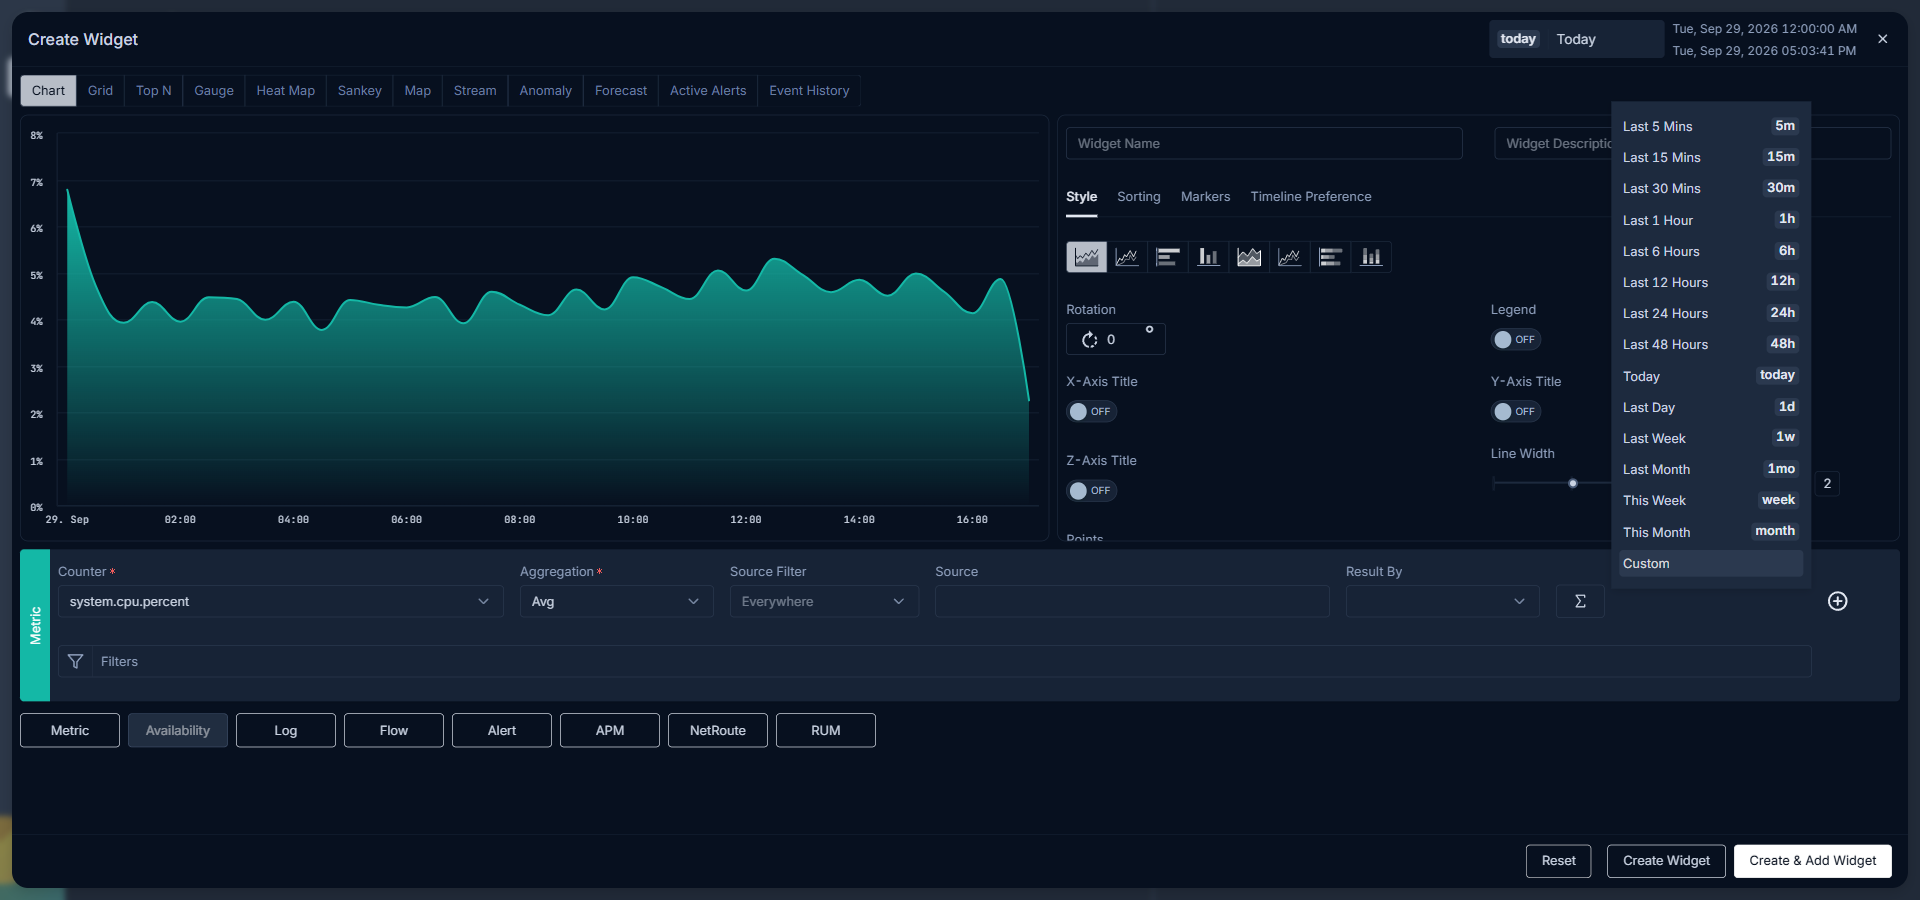
Task: Click the sigma arithmetic operation icon
Action: click(x=1580, y=601)
